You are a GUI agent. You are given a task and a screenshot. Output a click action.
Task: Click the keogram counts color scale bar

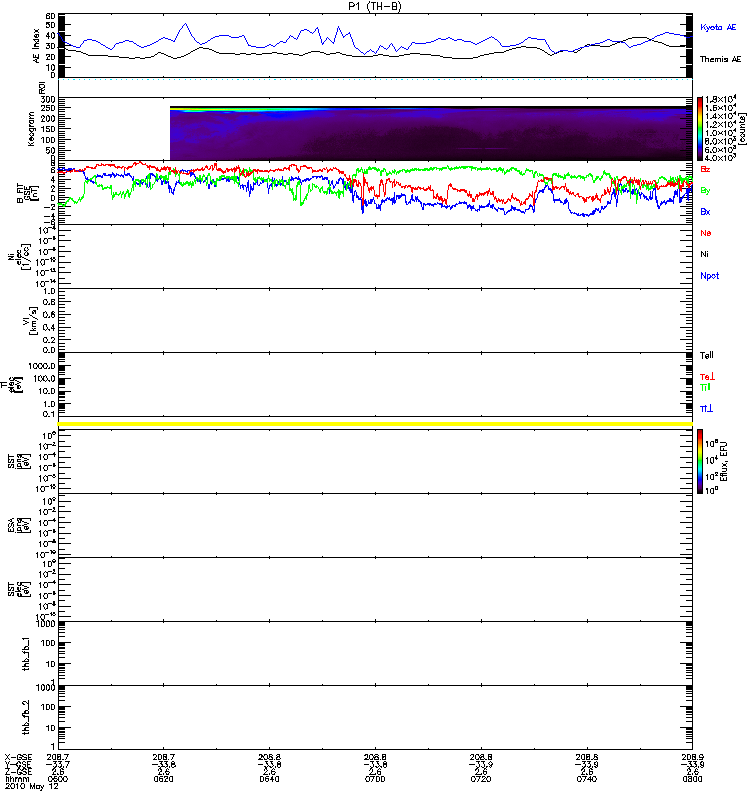[700, 129]
